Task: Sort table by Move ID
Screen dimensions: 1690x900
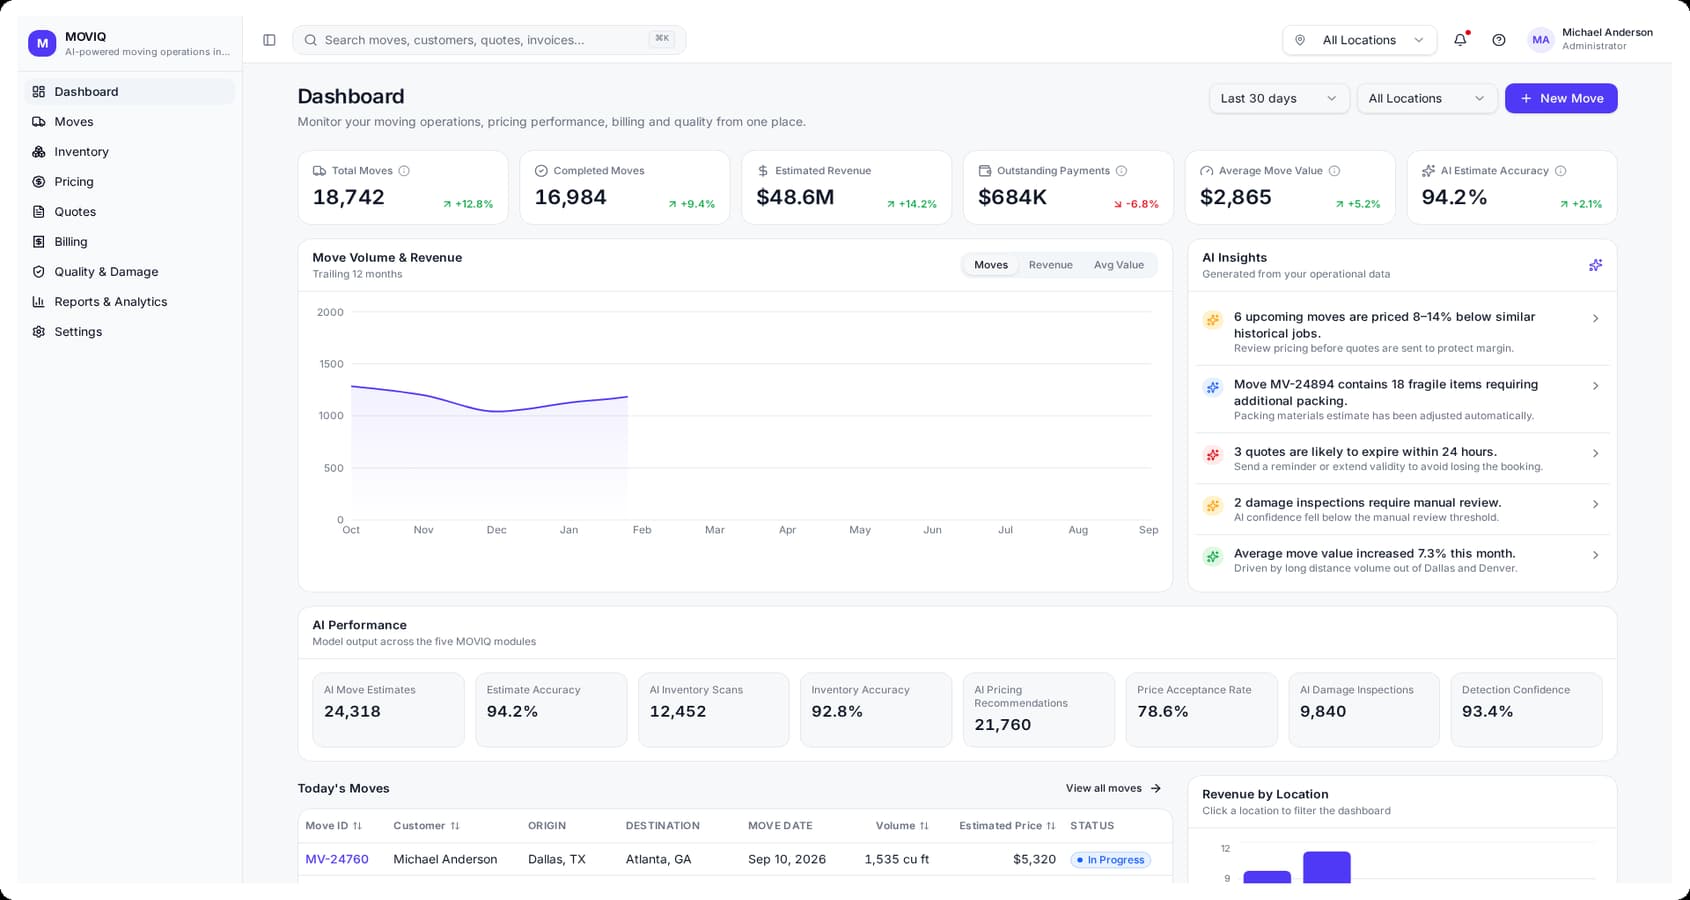Action: (x=334, y=826)
